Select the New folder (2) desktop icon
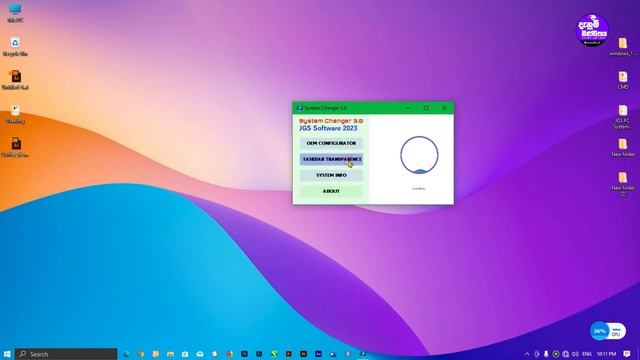 click(622, 184)
